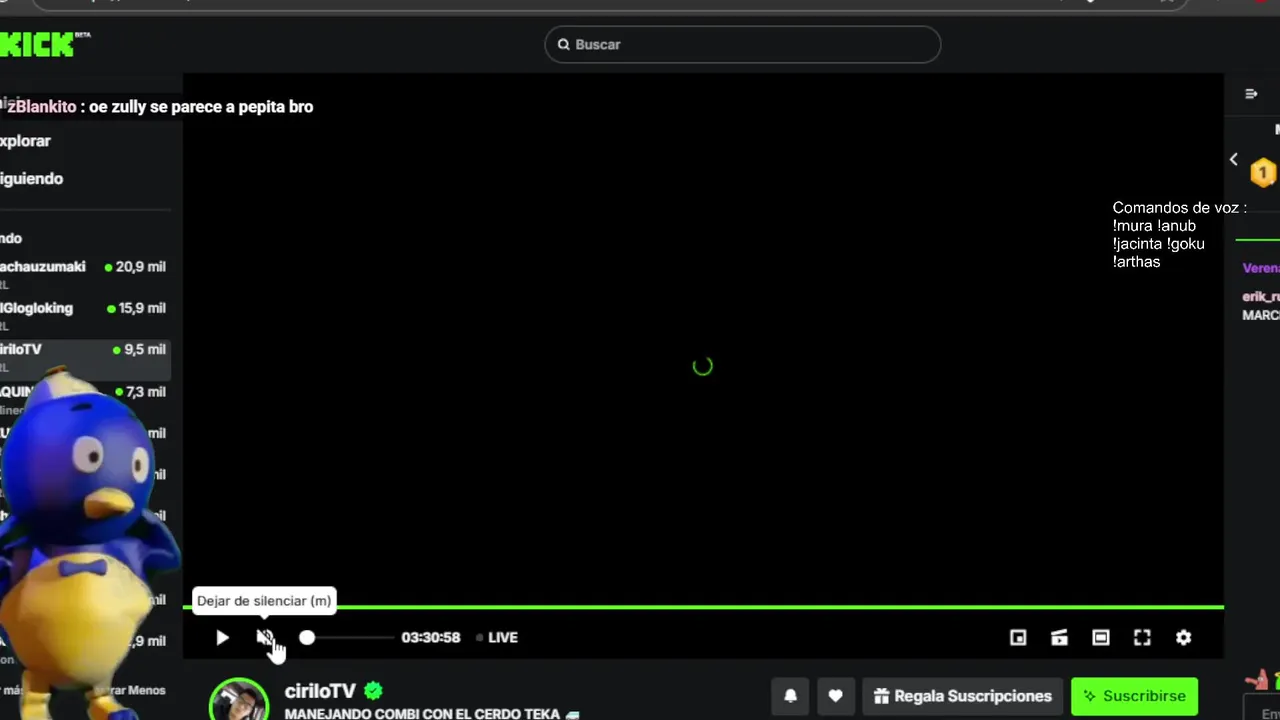This screenshot has height=720, width=1280.
Task: Toggle notifications with the bell icon
Action: click(x=790, y=696)
